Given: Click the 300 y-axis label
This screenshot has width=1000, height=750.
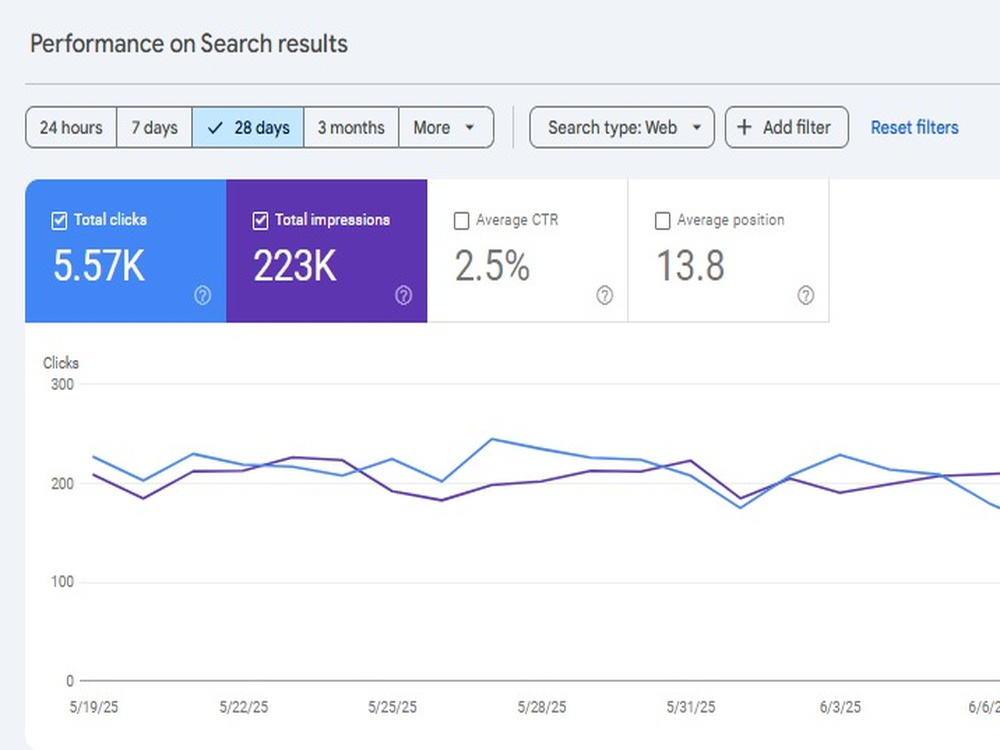Looking at the screenshot, I should click(62, 384).
